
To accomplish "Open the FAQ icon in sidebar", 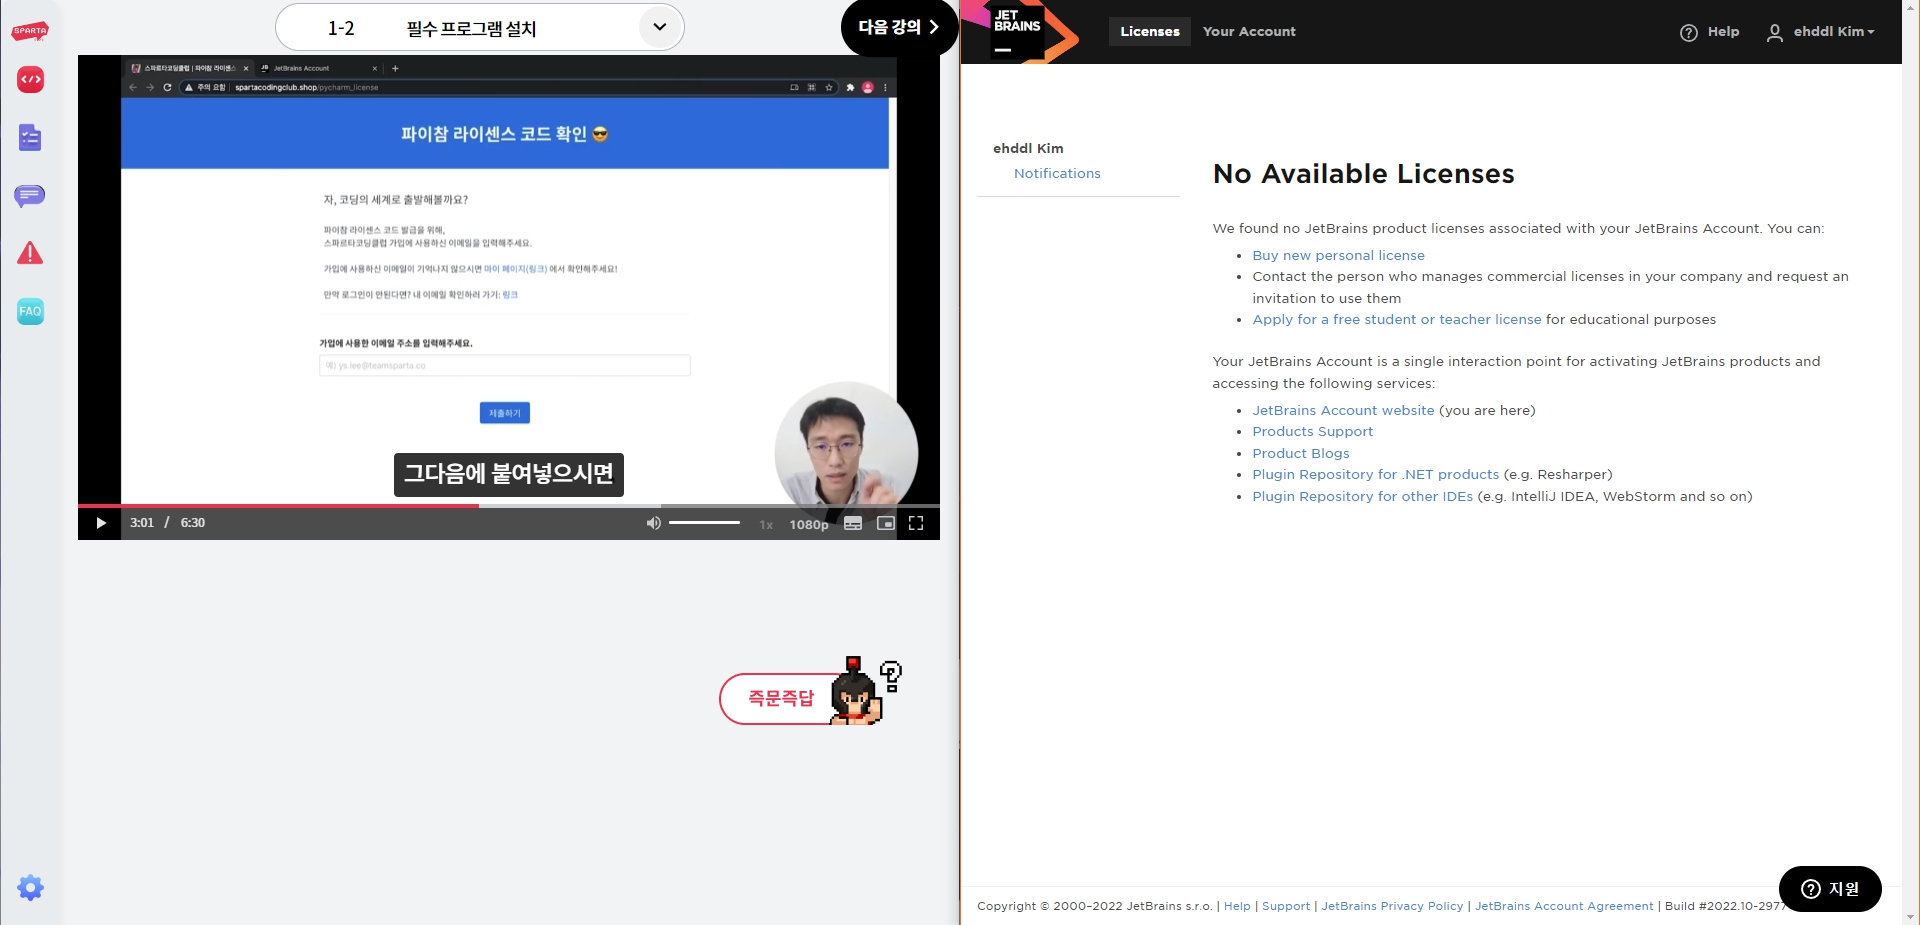I will pos(30,311).
